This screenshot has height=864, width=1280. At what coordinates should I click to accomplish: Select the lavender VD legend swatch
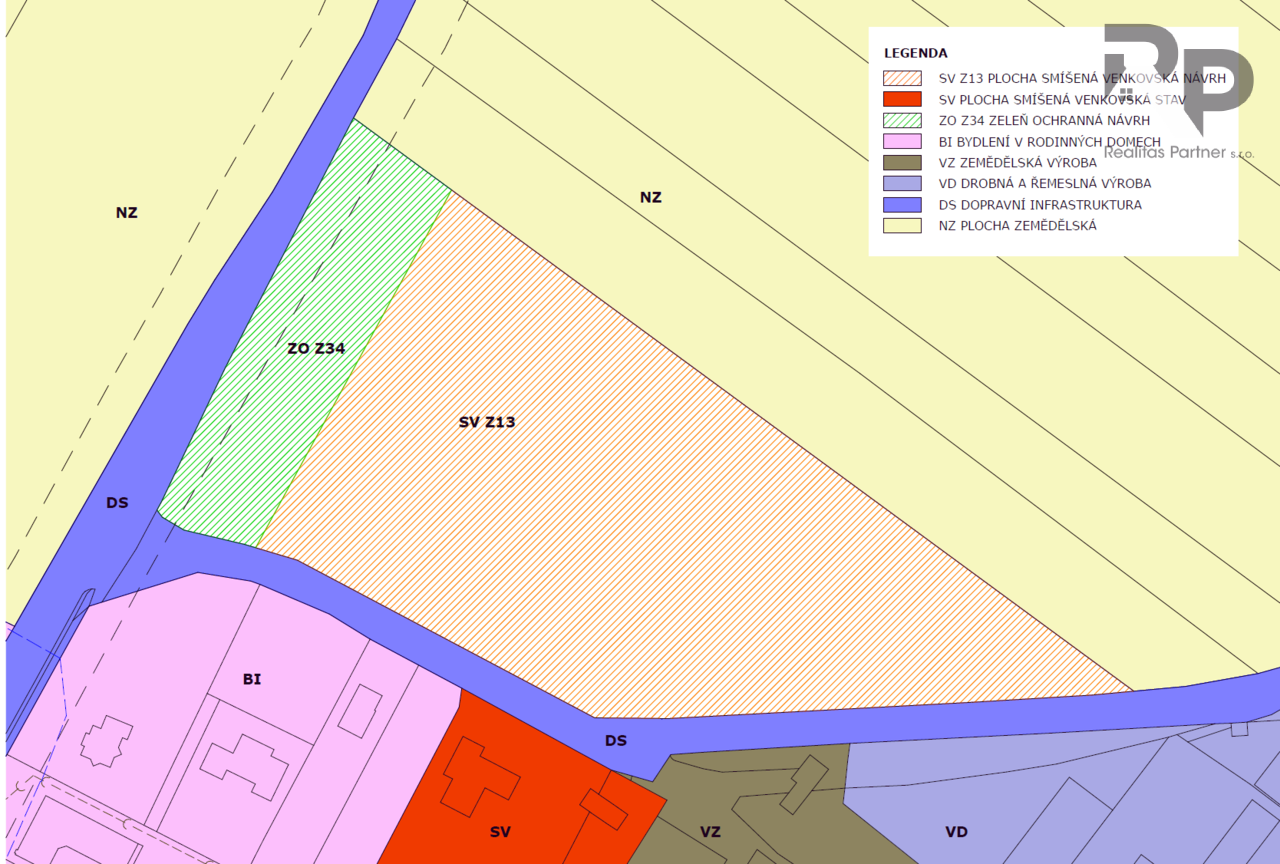click(901, 183)
